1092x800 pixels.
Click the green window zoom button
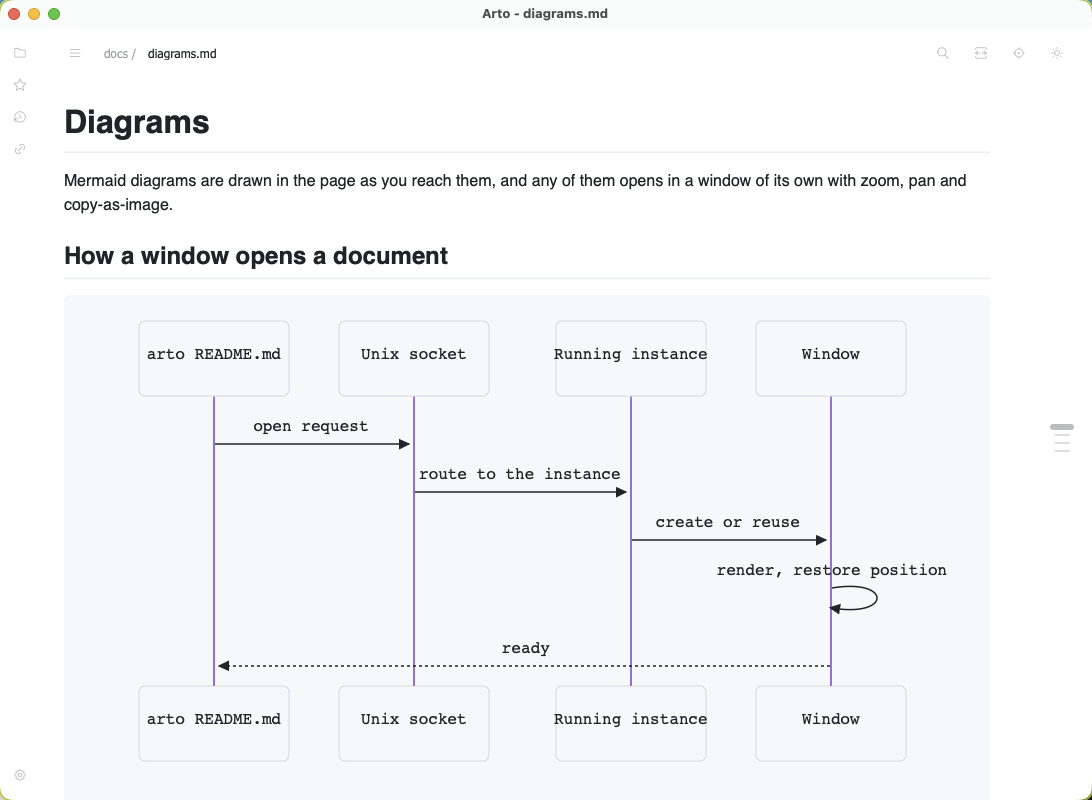pos(54,14)
